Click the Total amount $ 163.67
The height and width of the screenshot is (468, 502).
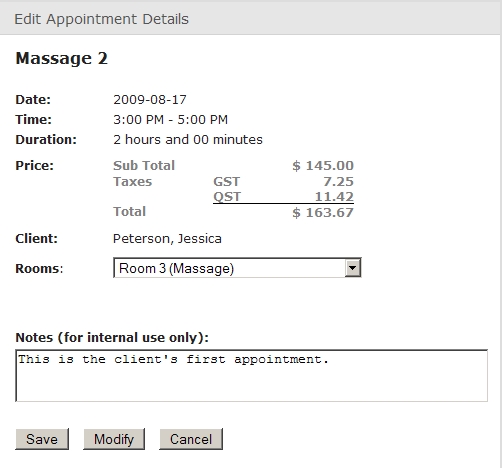323,213
